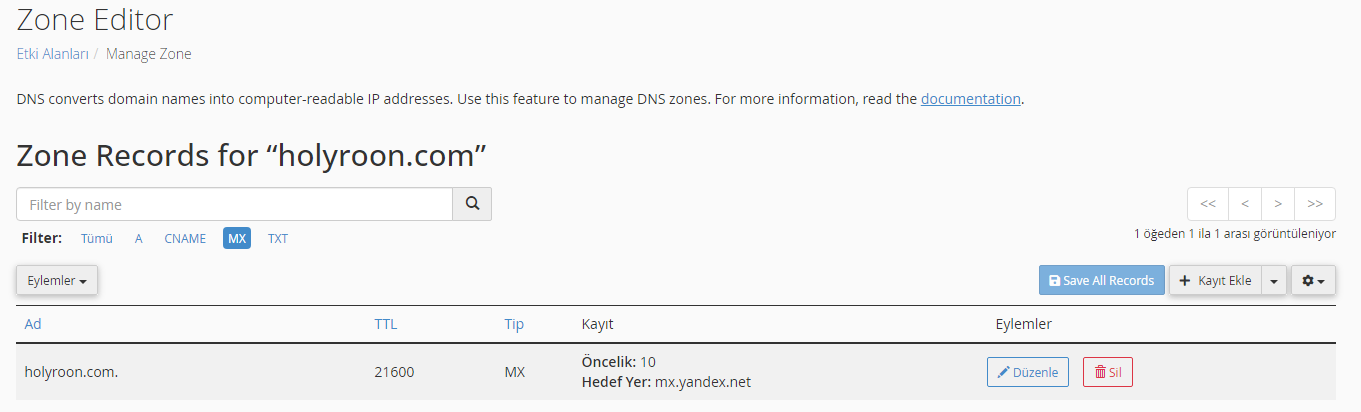Open the gear settings dropdown
Image resolution: width=1361 pixels, height=412 pixels.
point(1313,281)
